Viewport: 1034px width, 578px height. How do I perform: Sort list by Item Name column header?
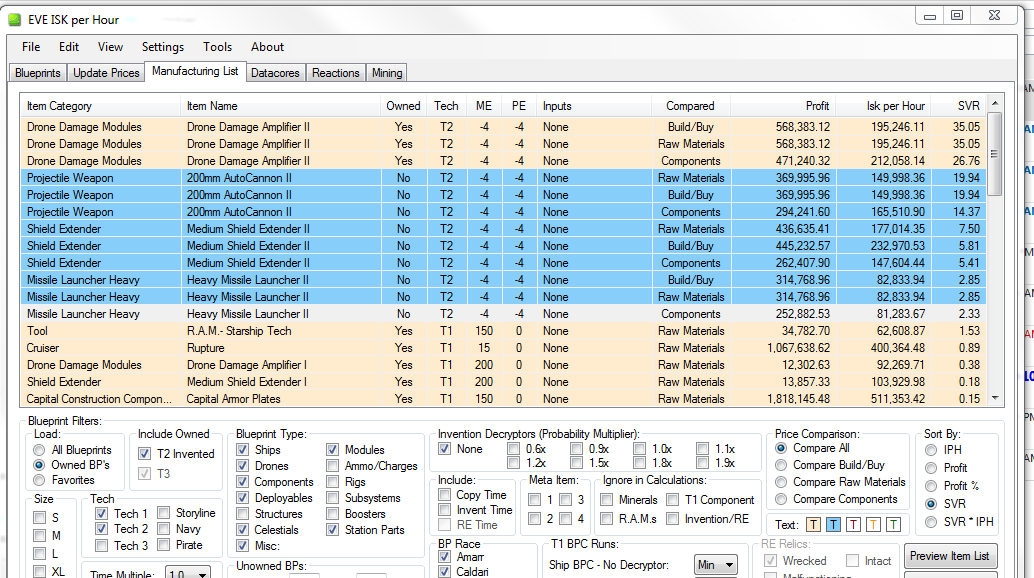[280, 105]
